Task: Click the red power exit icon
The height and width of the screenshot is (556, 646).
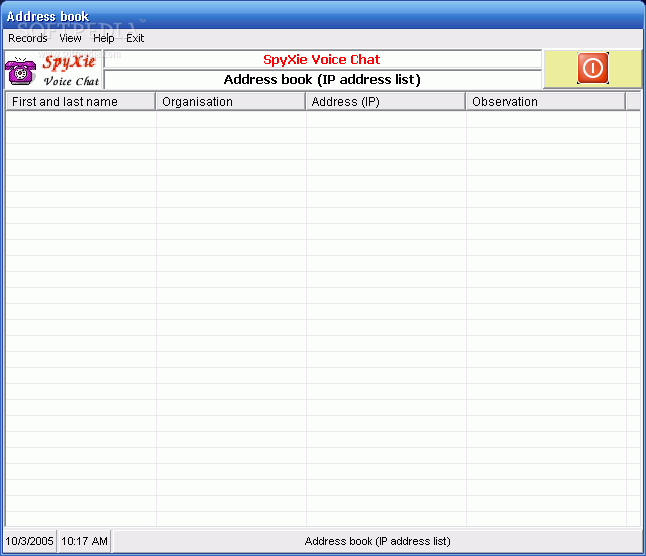Action: click(592, 68)
